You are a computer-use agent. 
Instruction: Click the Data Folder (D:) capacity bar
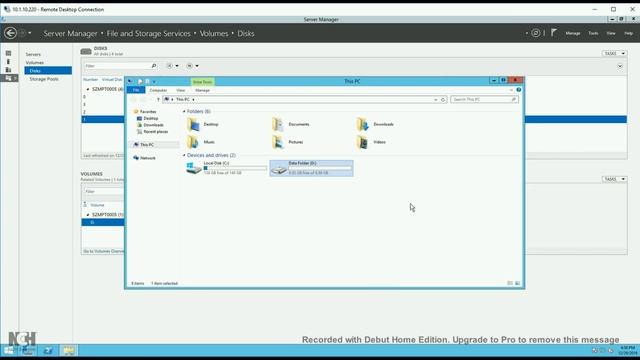coord(320,168)
